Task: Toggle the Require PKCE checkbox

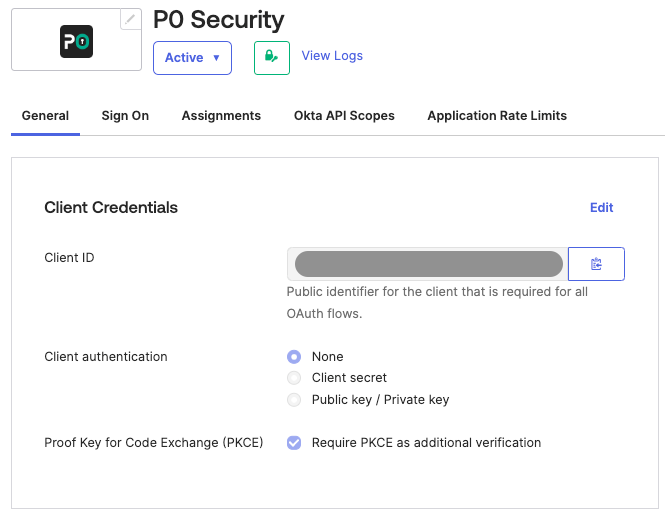Action: (x=294, y=443)
